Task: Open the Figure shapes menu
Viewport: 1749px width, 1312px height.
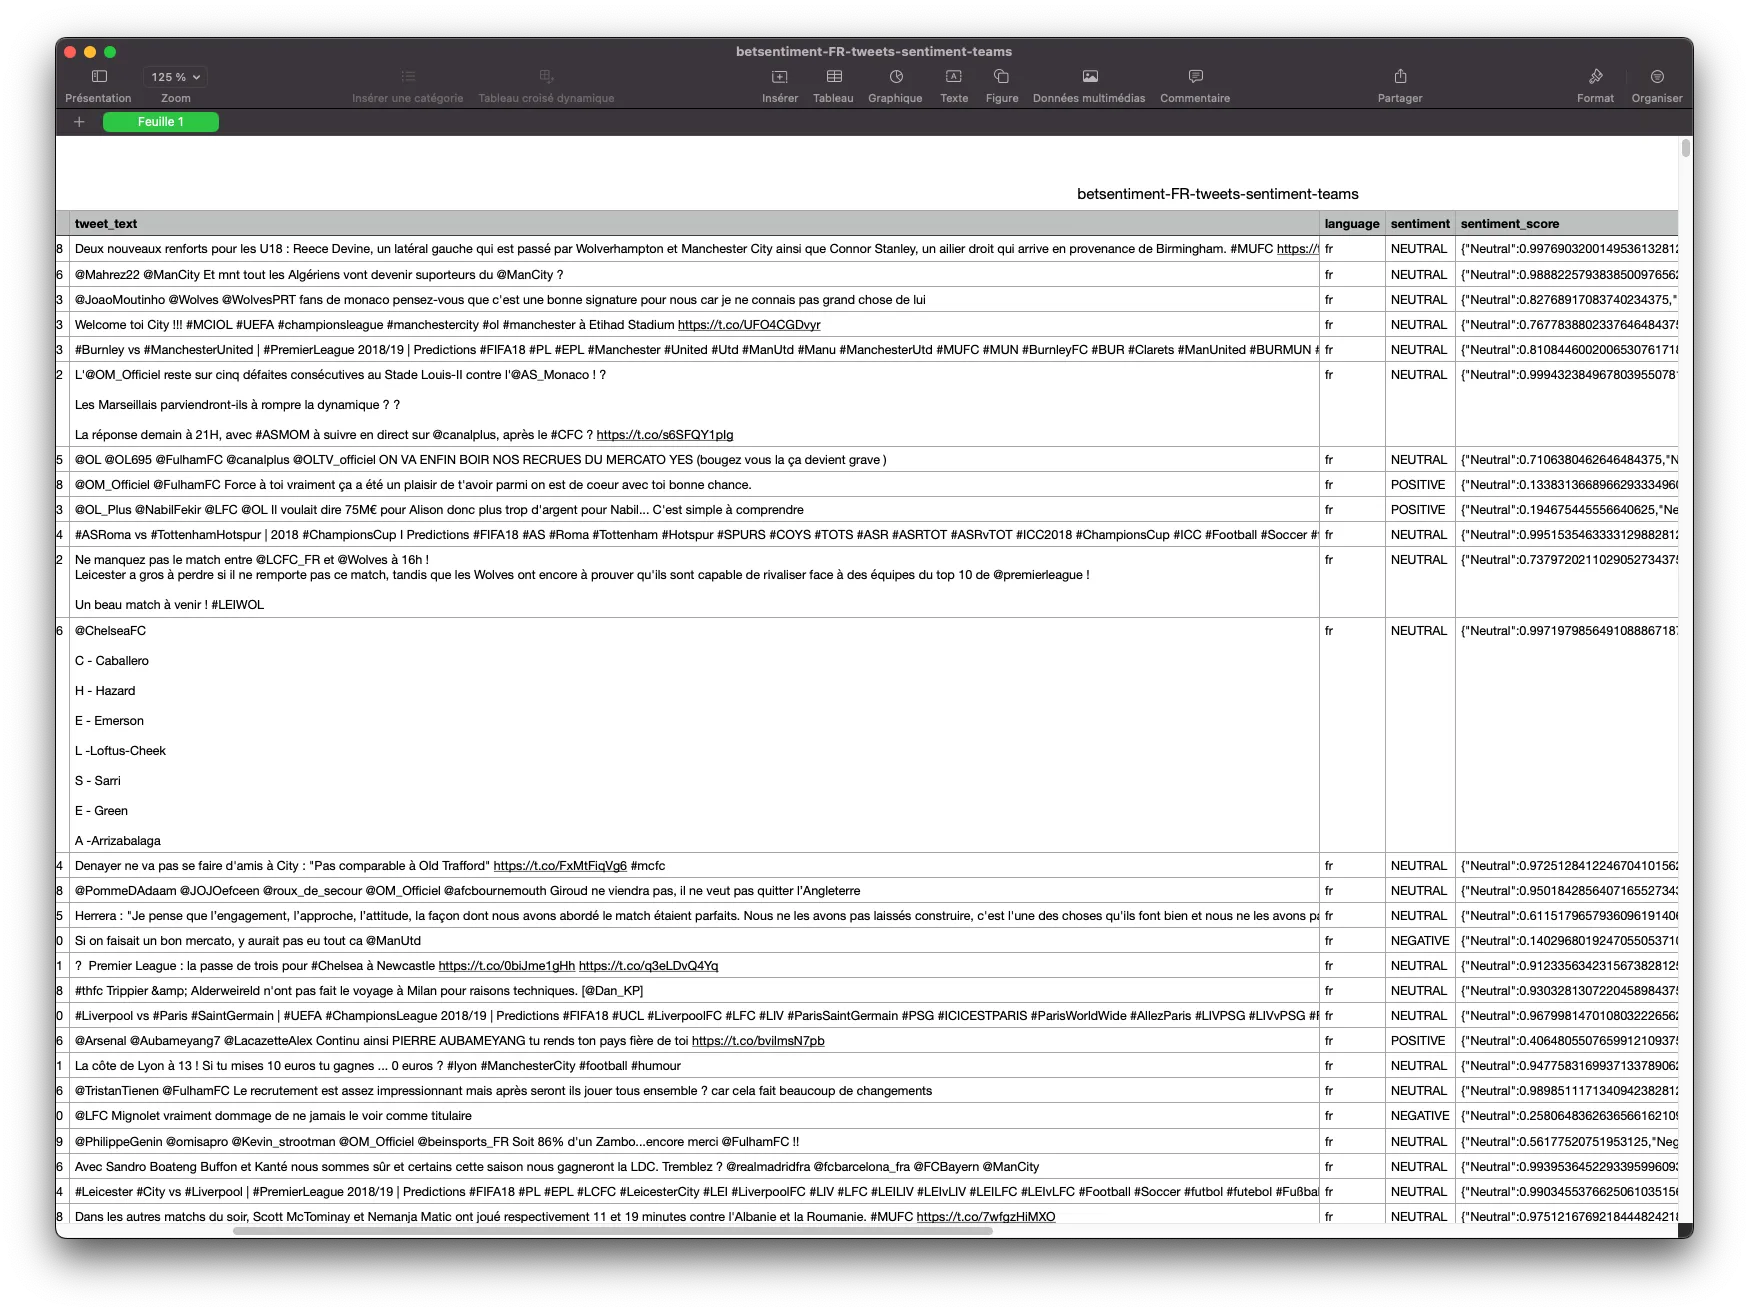Action: click(1001, 77)
